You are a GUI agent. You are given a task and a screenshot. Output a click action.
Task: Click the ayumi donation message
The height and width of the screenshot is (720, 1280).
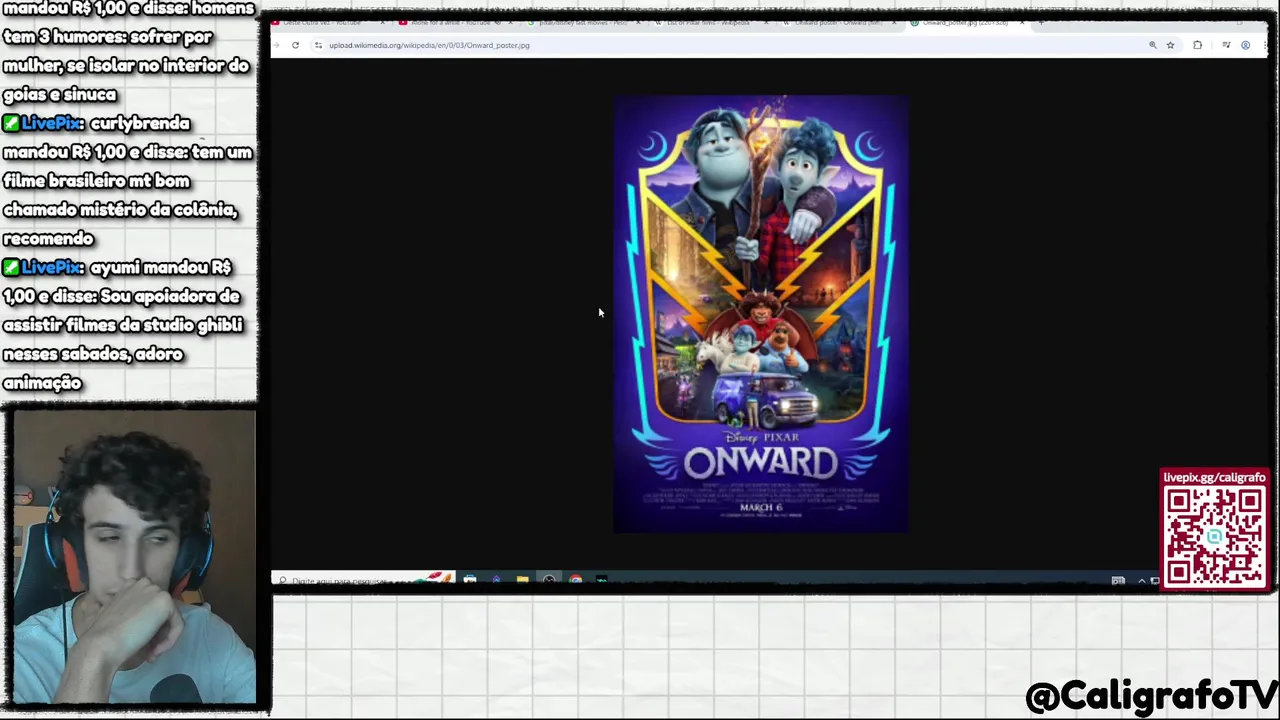(123, 325)
